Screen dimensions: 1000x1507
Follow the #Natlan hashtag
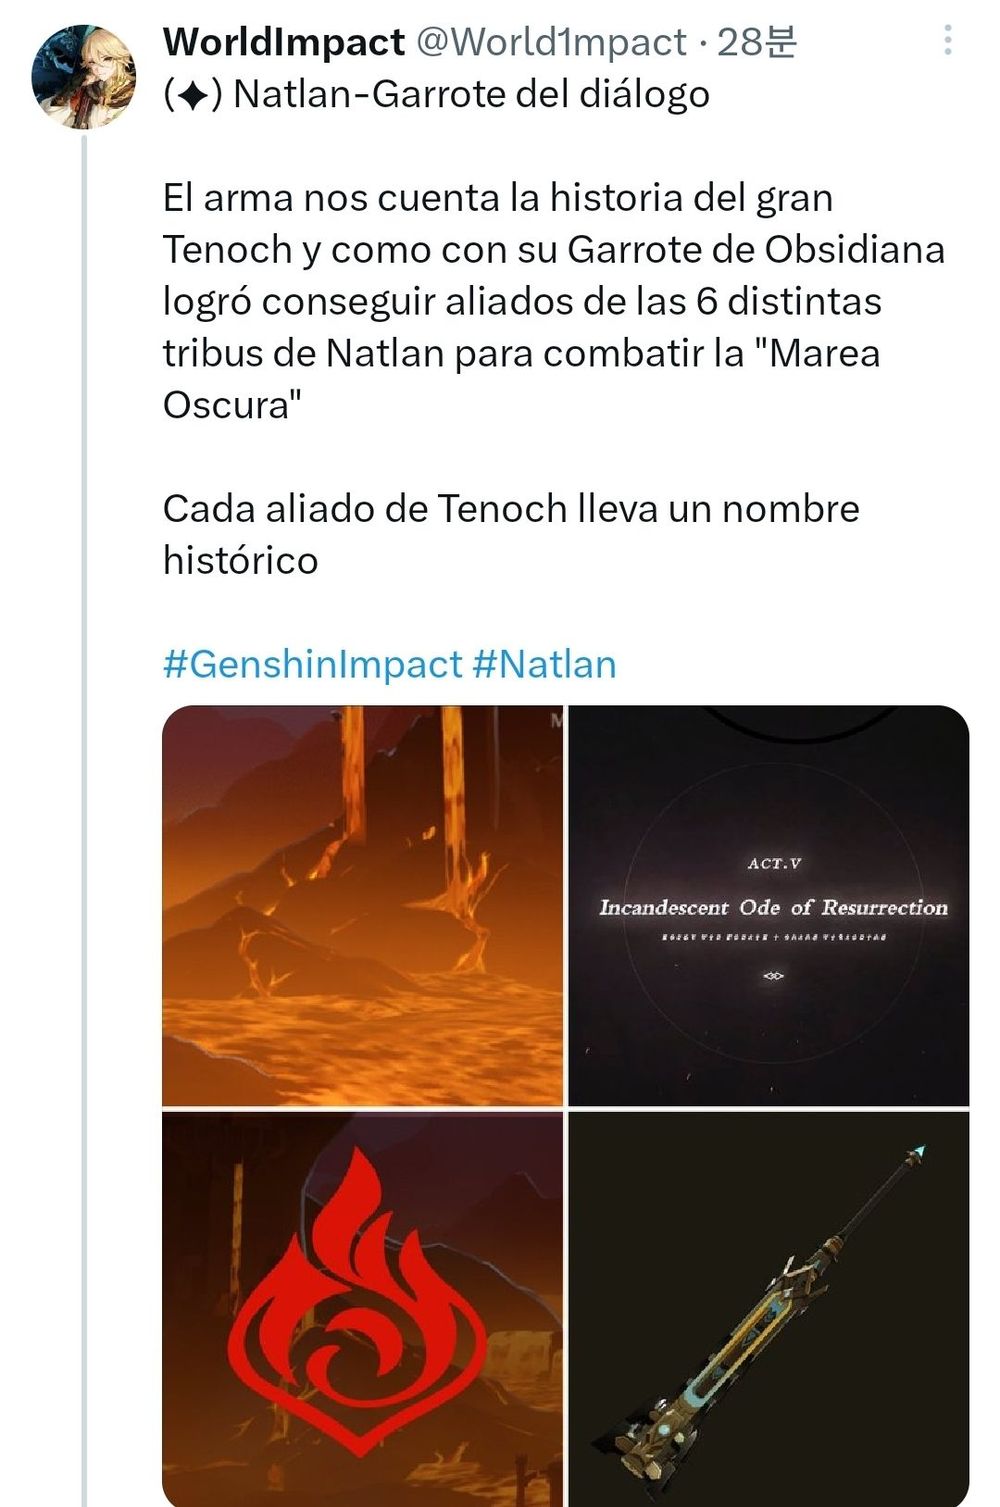(x=544, y=664)
